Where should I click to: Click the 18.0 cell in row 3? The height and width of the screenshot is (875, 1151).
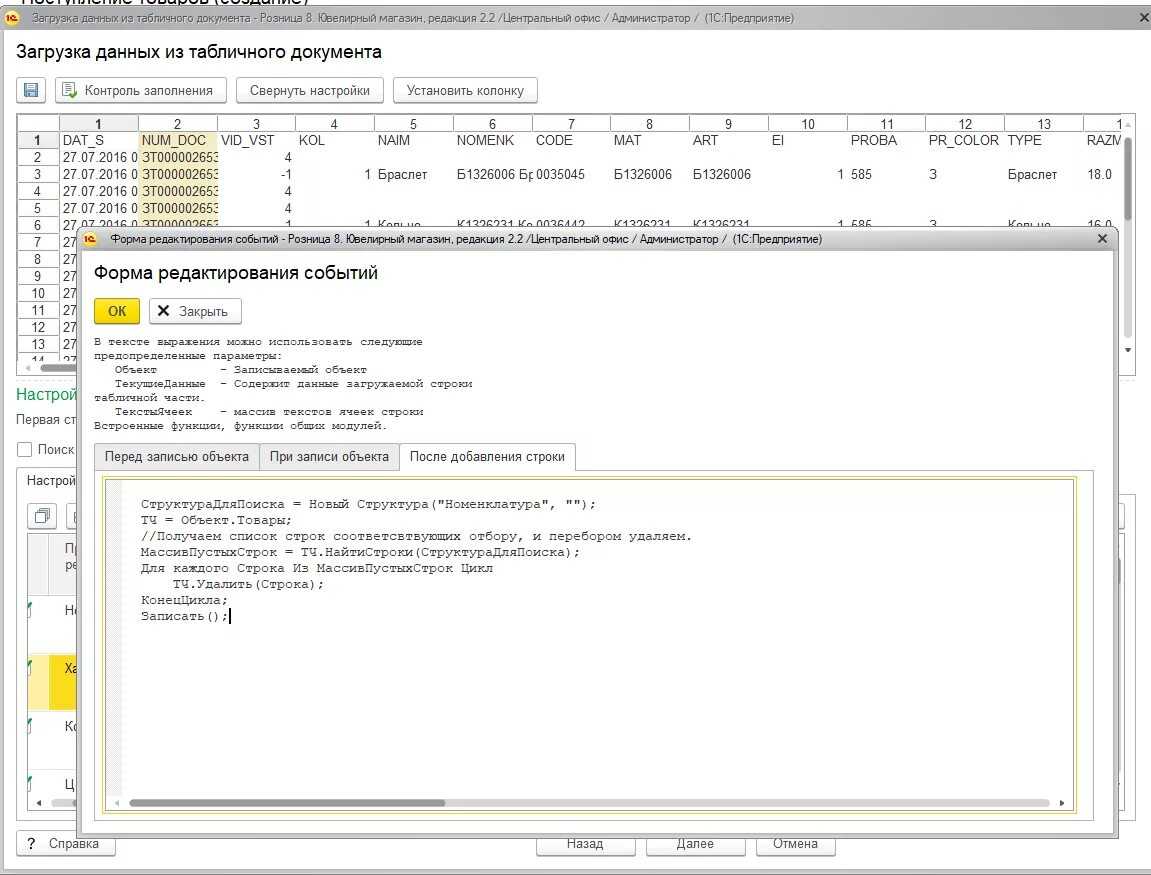1101,175
